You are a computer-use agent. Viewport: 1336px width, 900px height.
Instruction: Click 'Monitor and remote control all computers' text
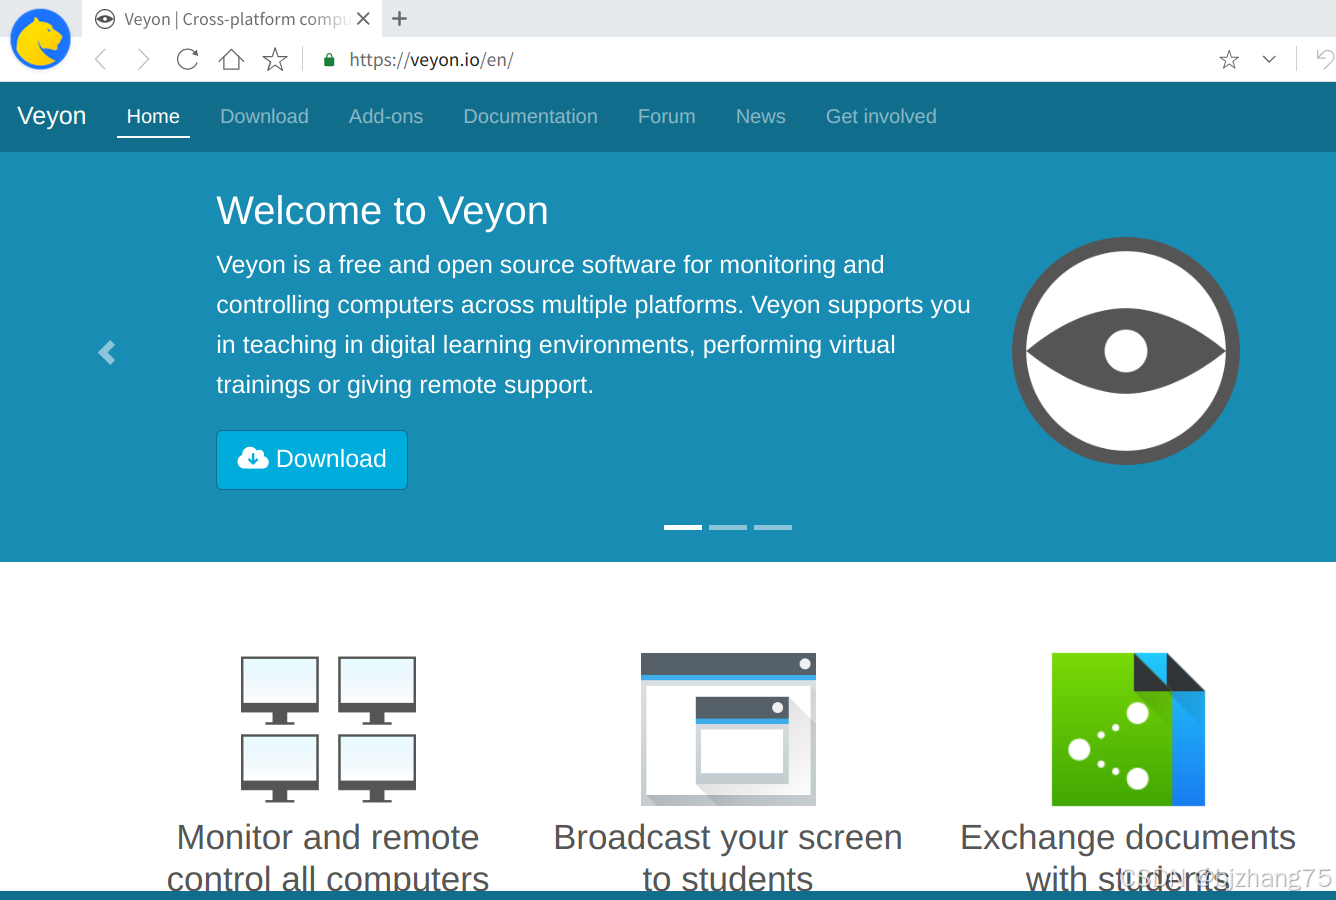point(328,857)
